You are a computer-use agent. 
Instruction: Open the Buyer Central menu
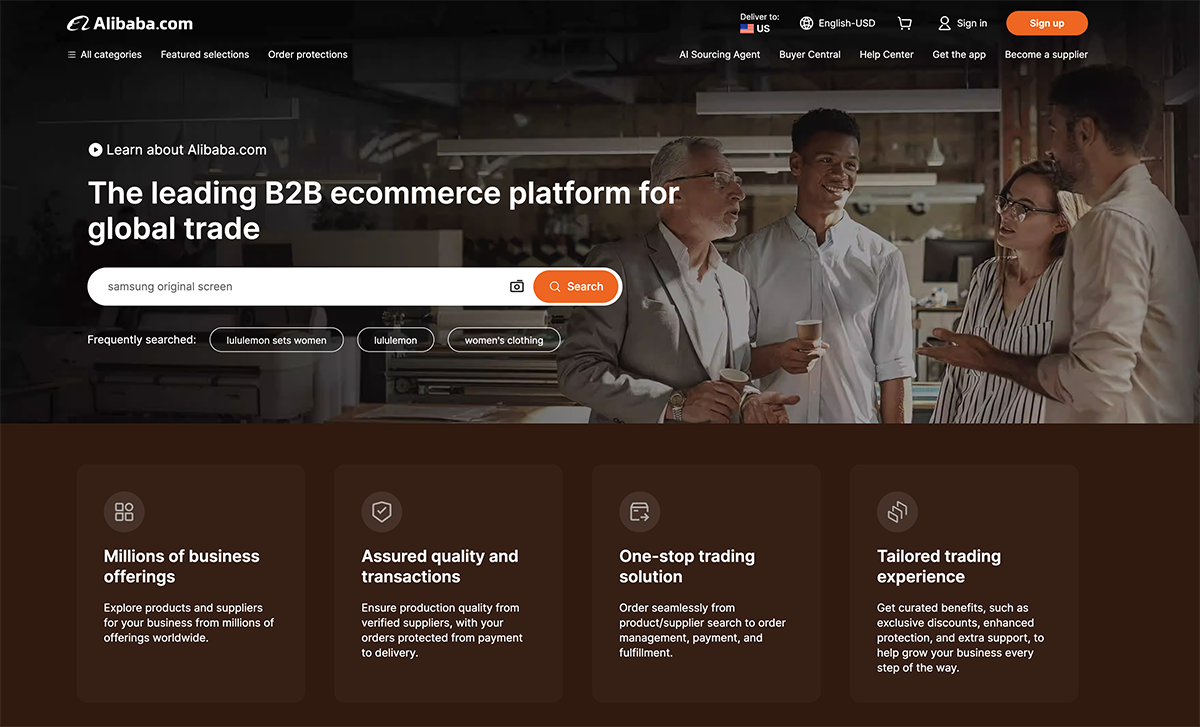pos(810,55)
